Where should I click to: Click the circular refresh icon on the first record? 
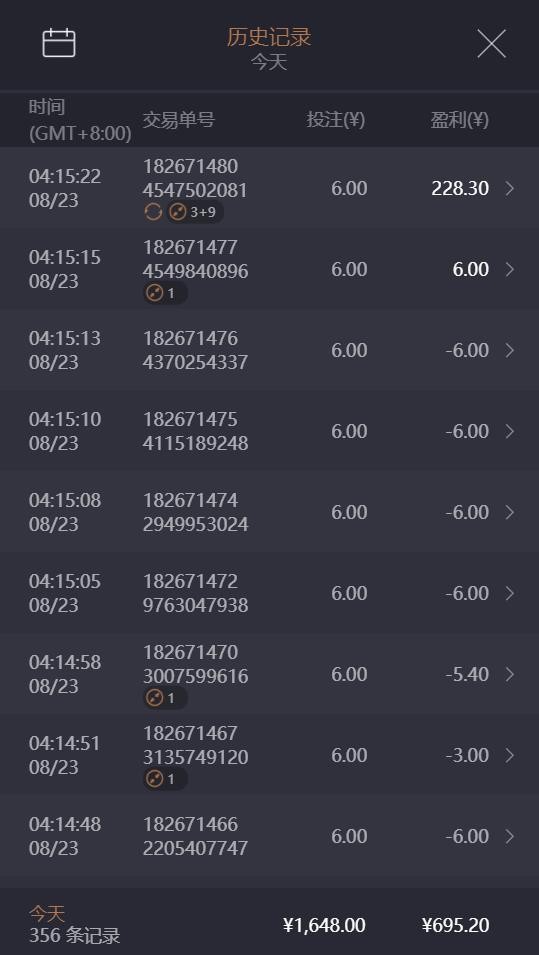point(153,213)
